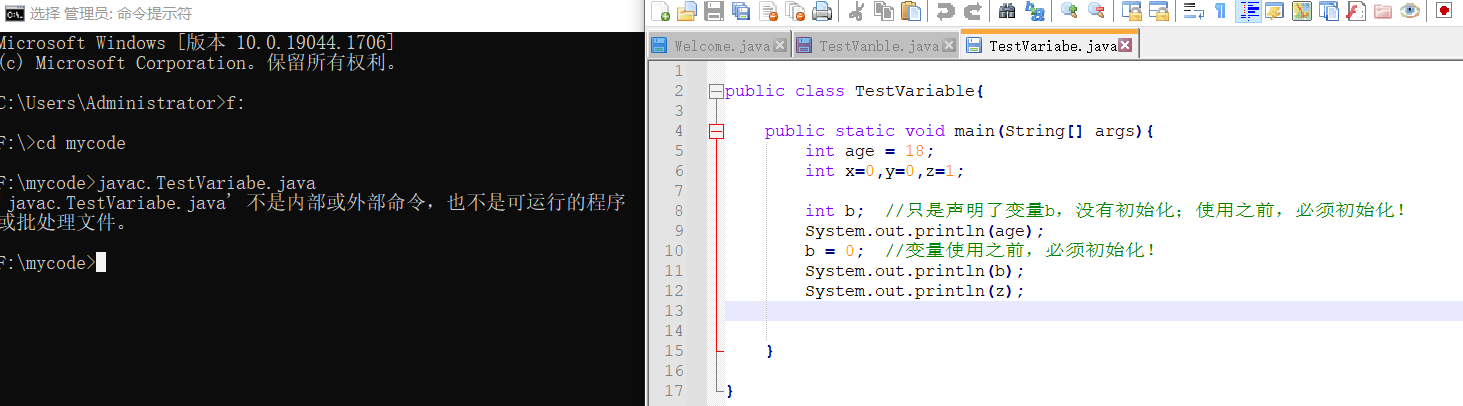The height and width of the screenshot is (406, 1463).
Task: Redo the last undone edit
Action: (972, 11)
